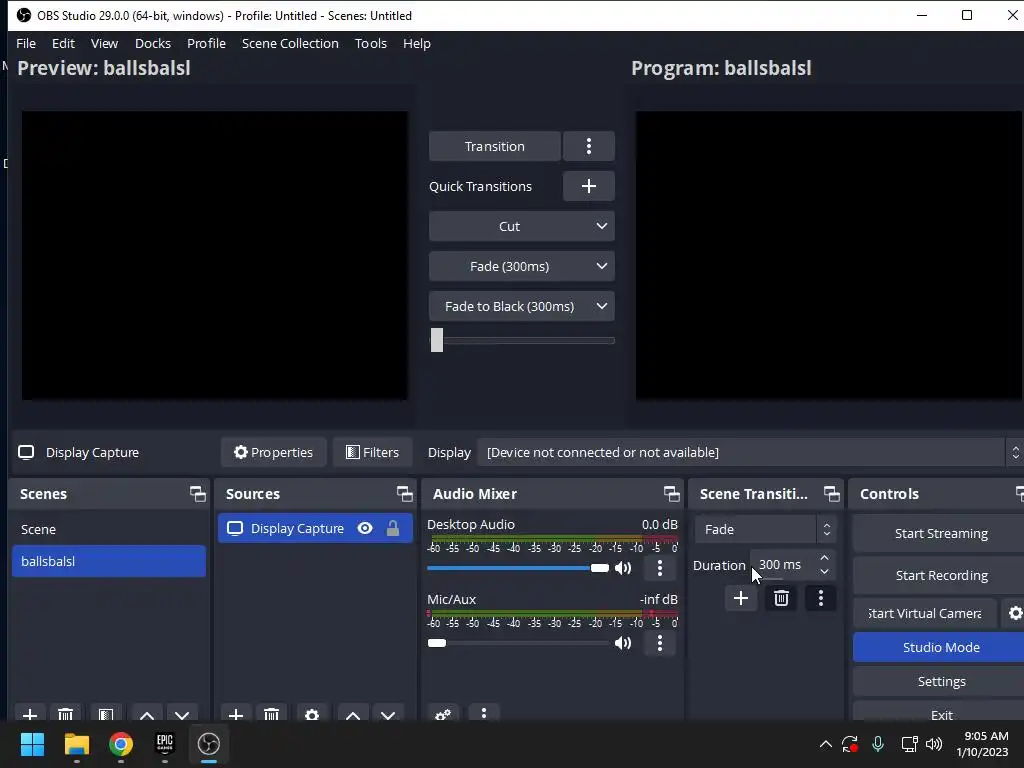Select the ballsbalsl scene

coord(108,561)
